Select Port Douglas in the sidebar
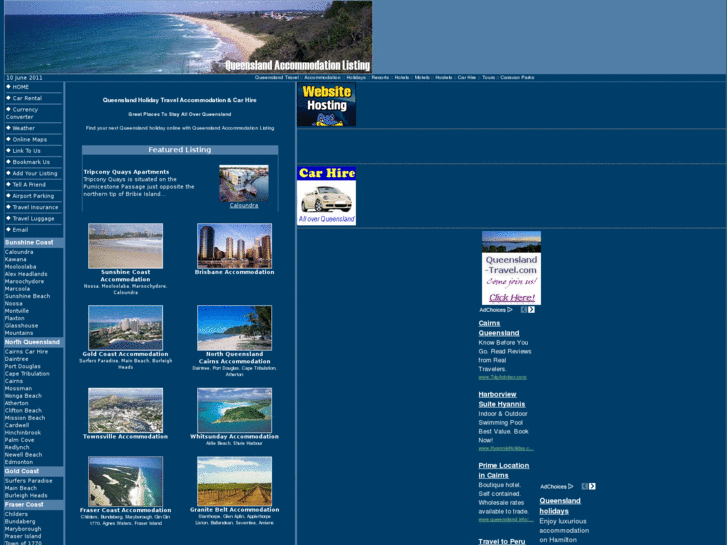727x545 pixels. 23,366
